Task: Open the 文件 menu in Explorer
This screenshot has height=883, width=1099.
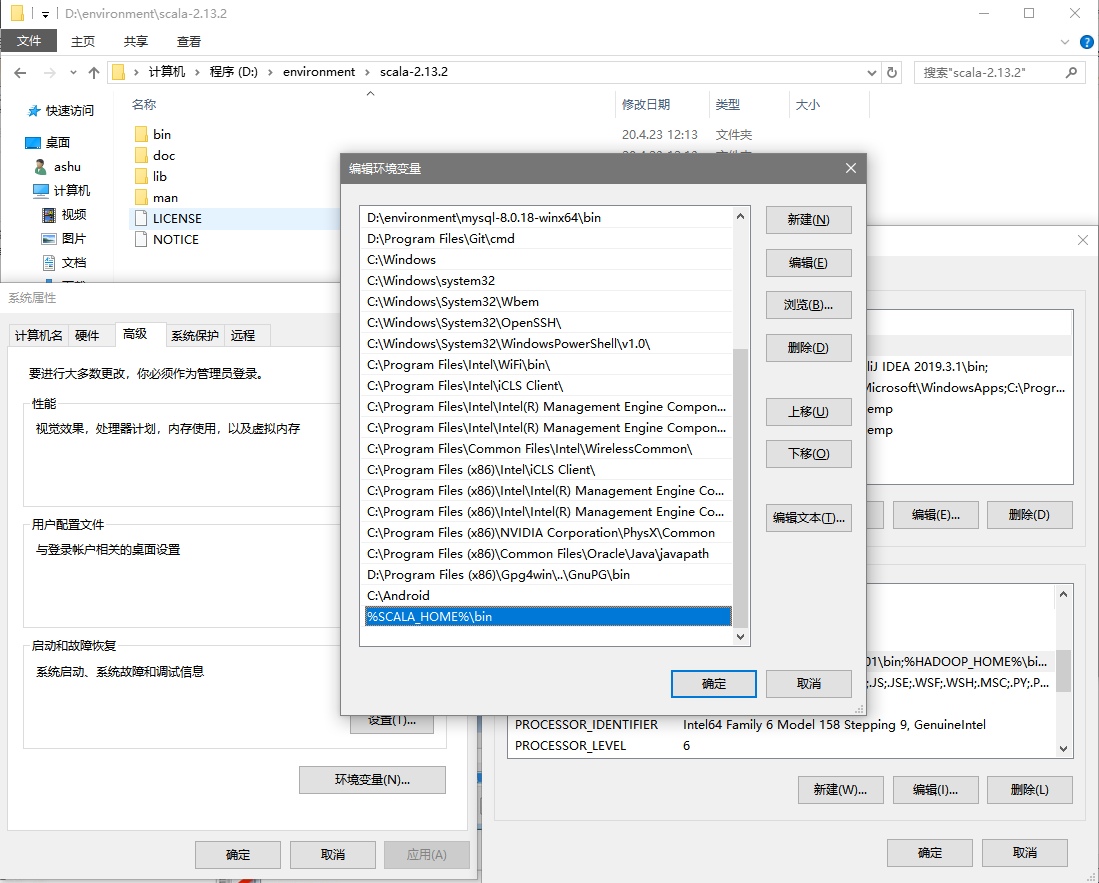Action: [x=29, y=41]
